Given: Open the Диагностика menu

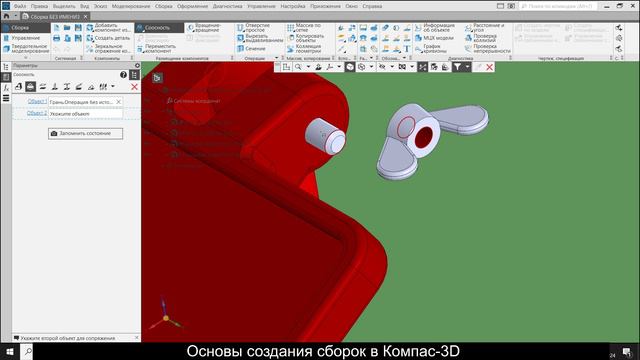Looking at the screenshot, I should pos(227,6).
